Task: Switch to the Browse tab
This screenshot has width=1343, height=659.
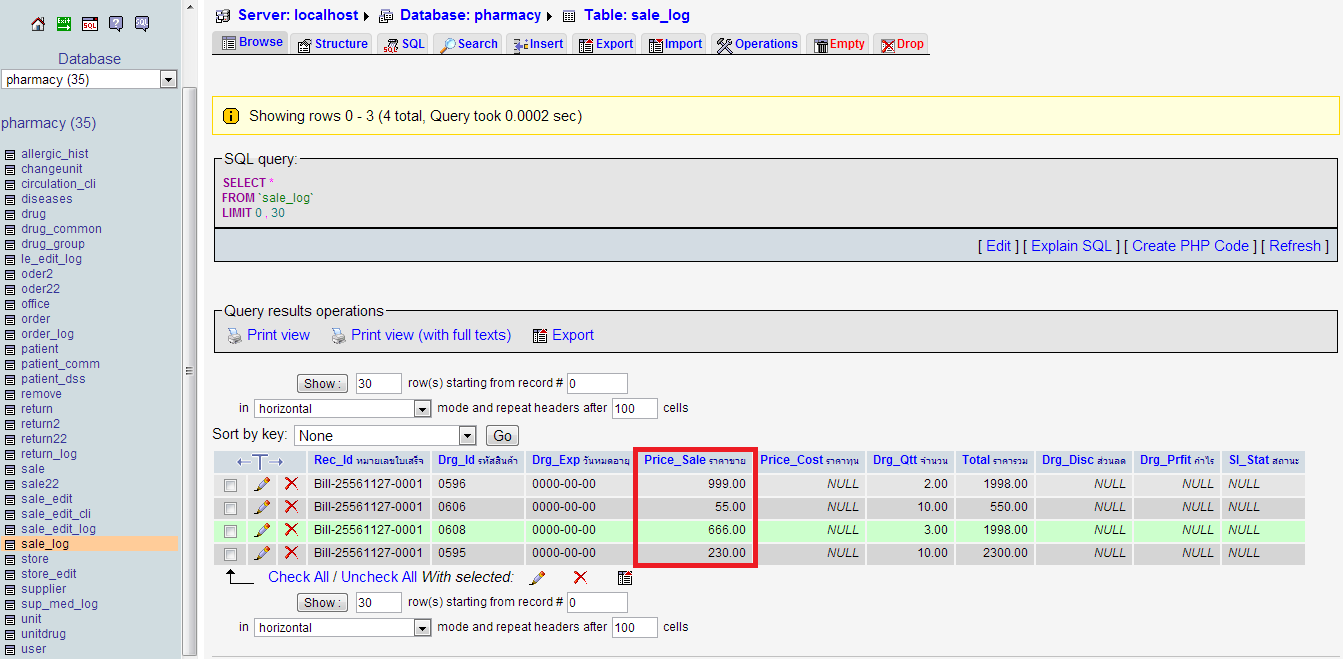Action: [x=251, y=43]
